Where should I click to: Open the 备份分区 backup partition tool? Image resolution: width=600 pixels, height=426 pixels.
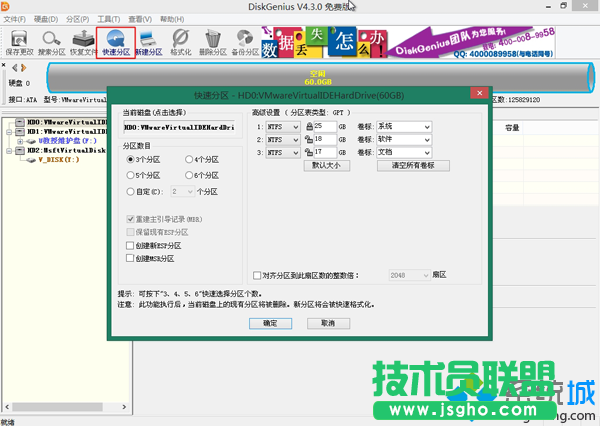coord(245,42)
